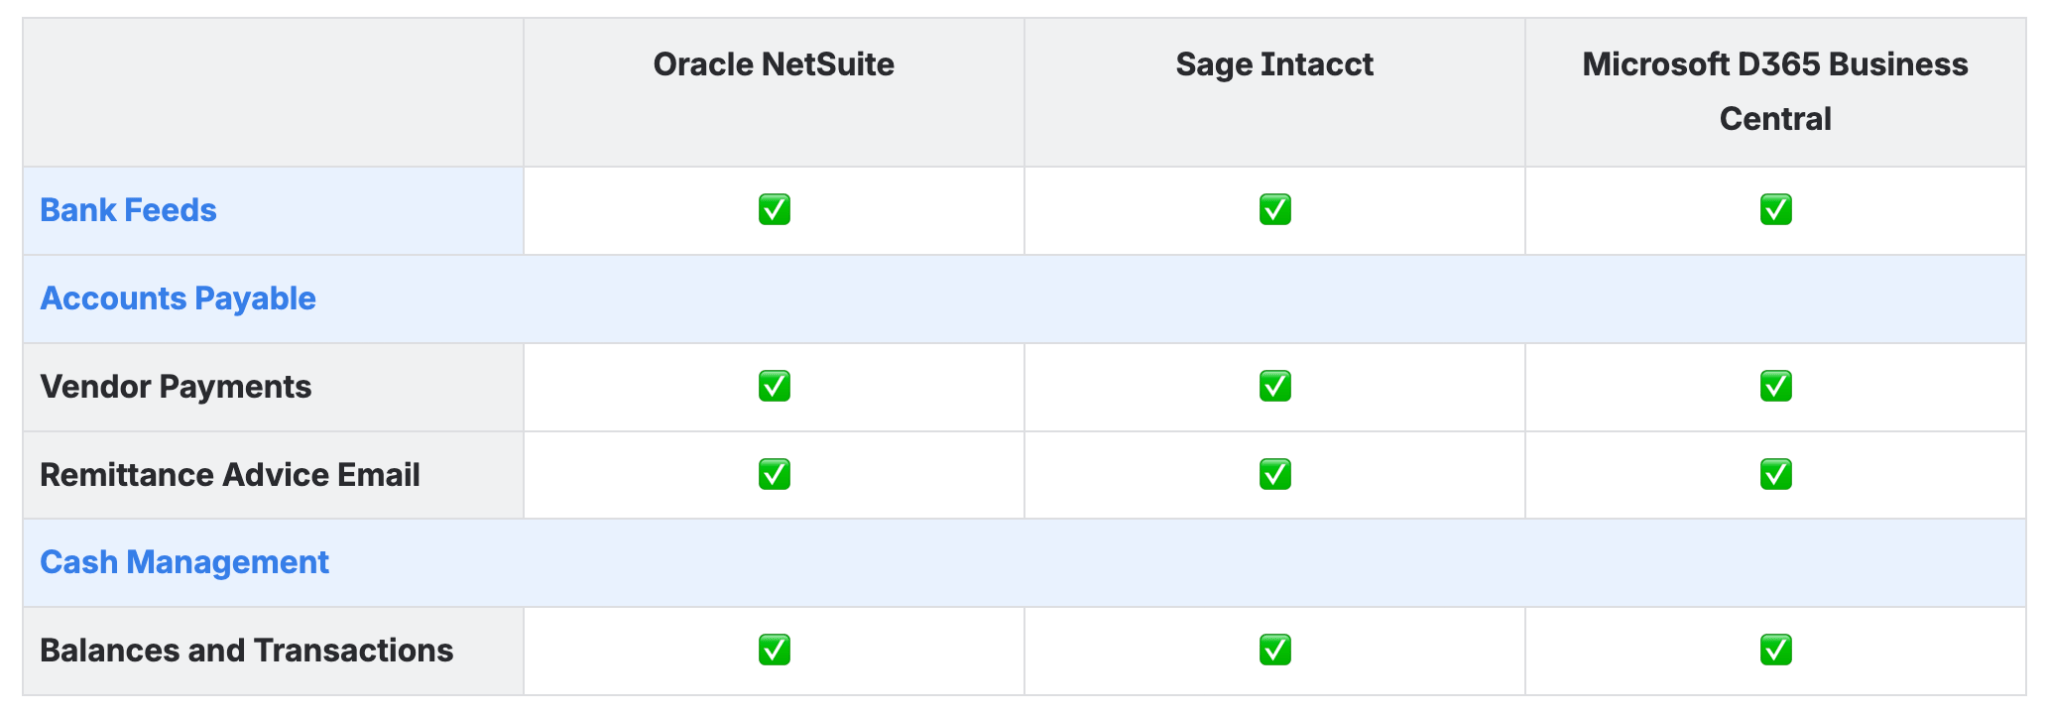
Task: Click Bank Feeds checkmark under Microsoft D365
Action: click(1776, 210)
